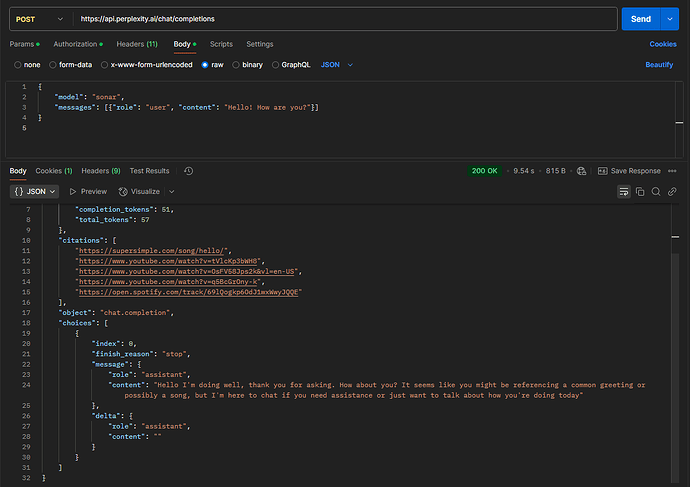This screenshot has height=487, width=690.
Task: Open the open.spotify.com track link
Action: click(x=188, y=292)
